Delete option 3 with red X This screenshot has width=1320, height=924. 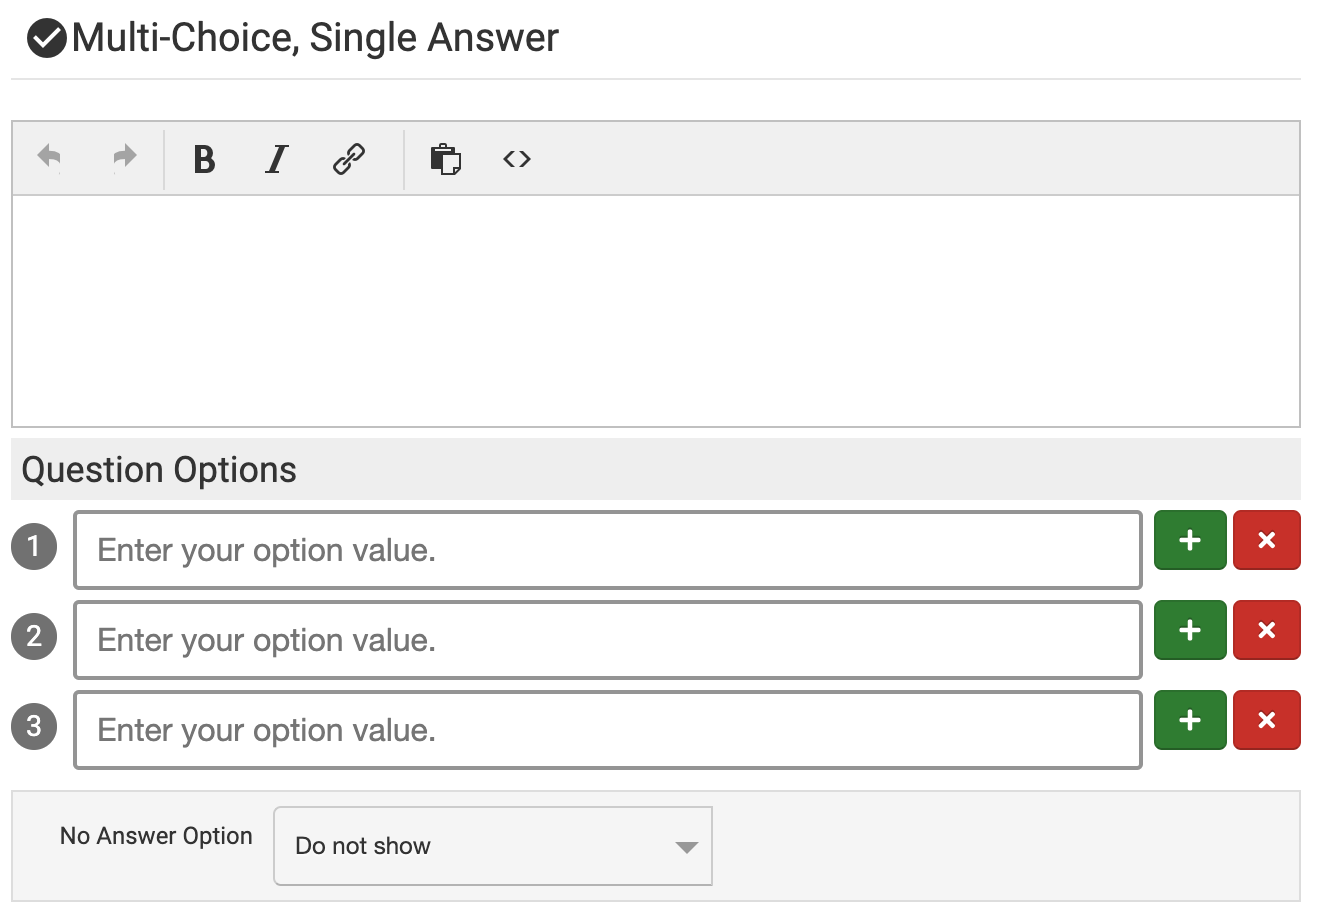(1266, 720)
